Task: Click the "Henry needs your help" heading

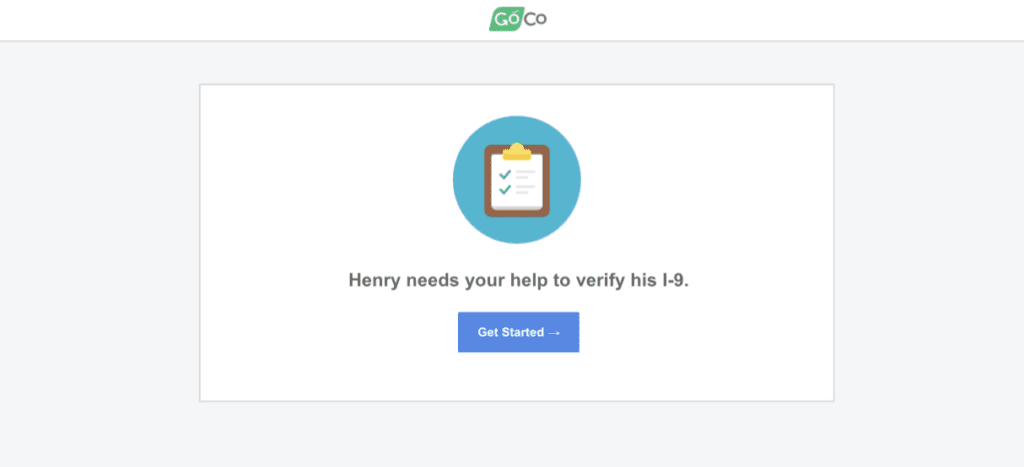Action: (519, 280)
